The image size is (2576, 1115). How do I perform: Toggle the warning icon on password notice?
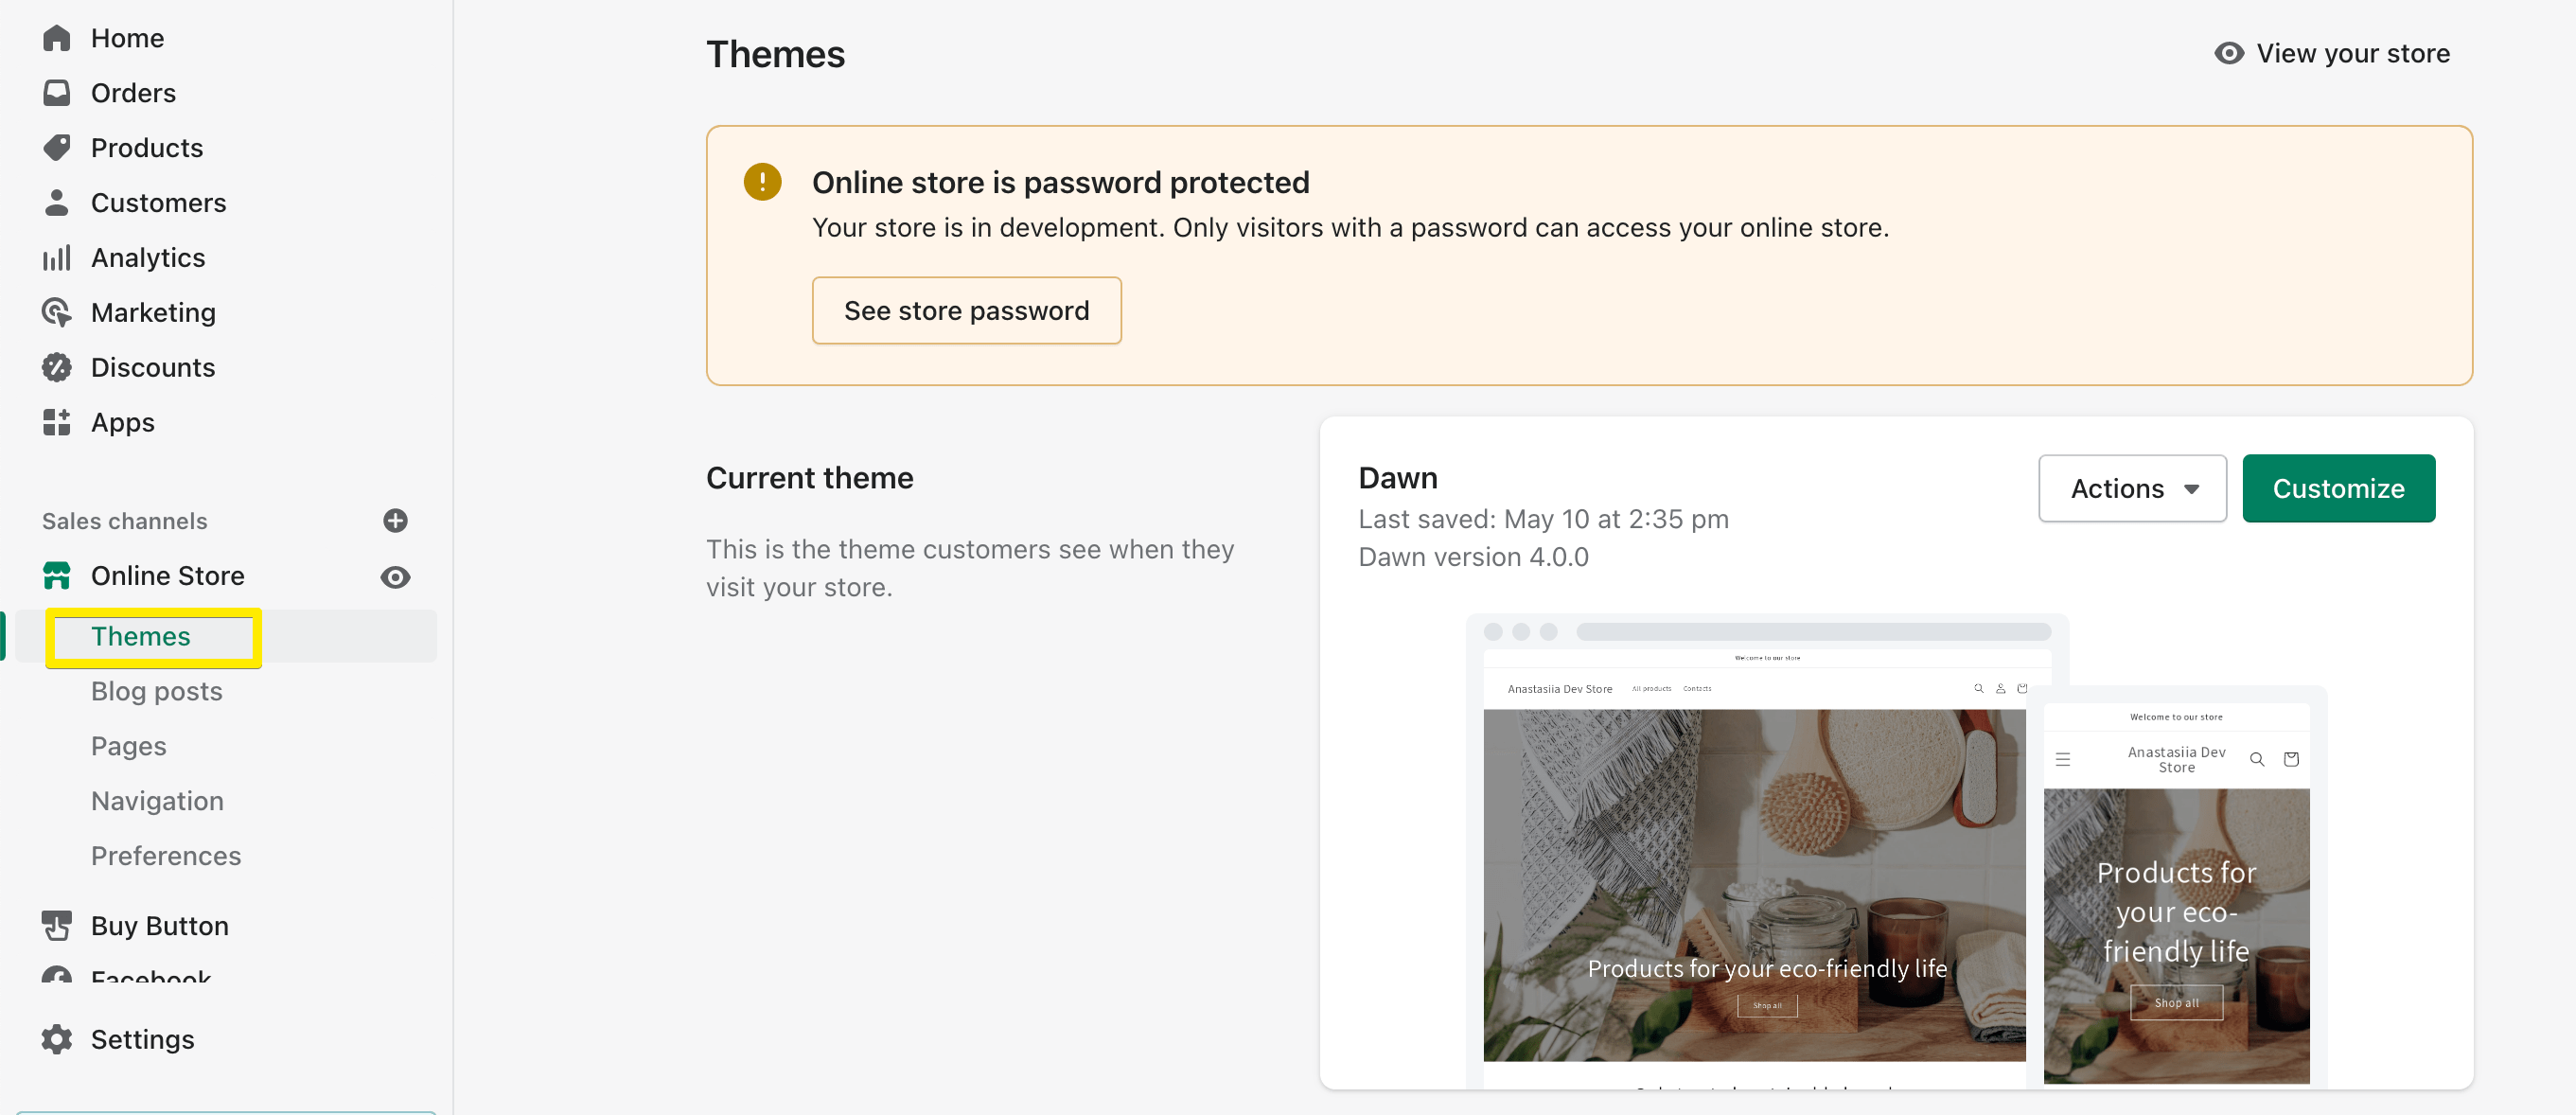click(762, 181)
